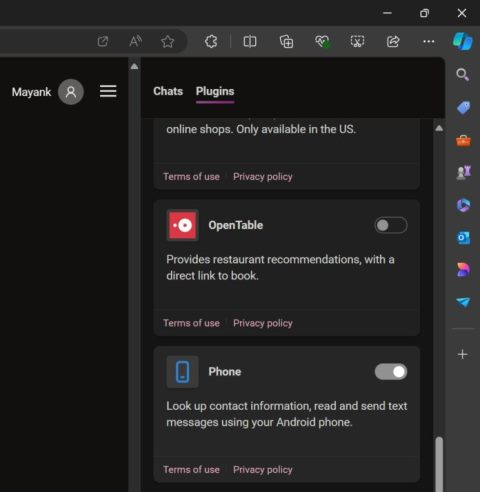Open sidebar Search magnifier icon
The width and height of the screenshot is (480, 492).
pos(463,75)
